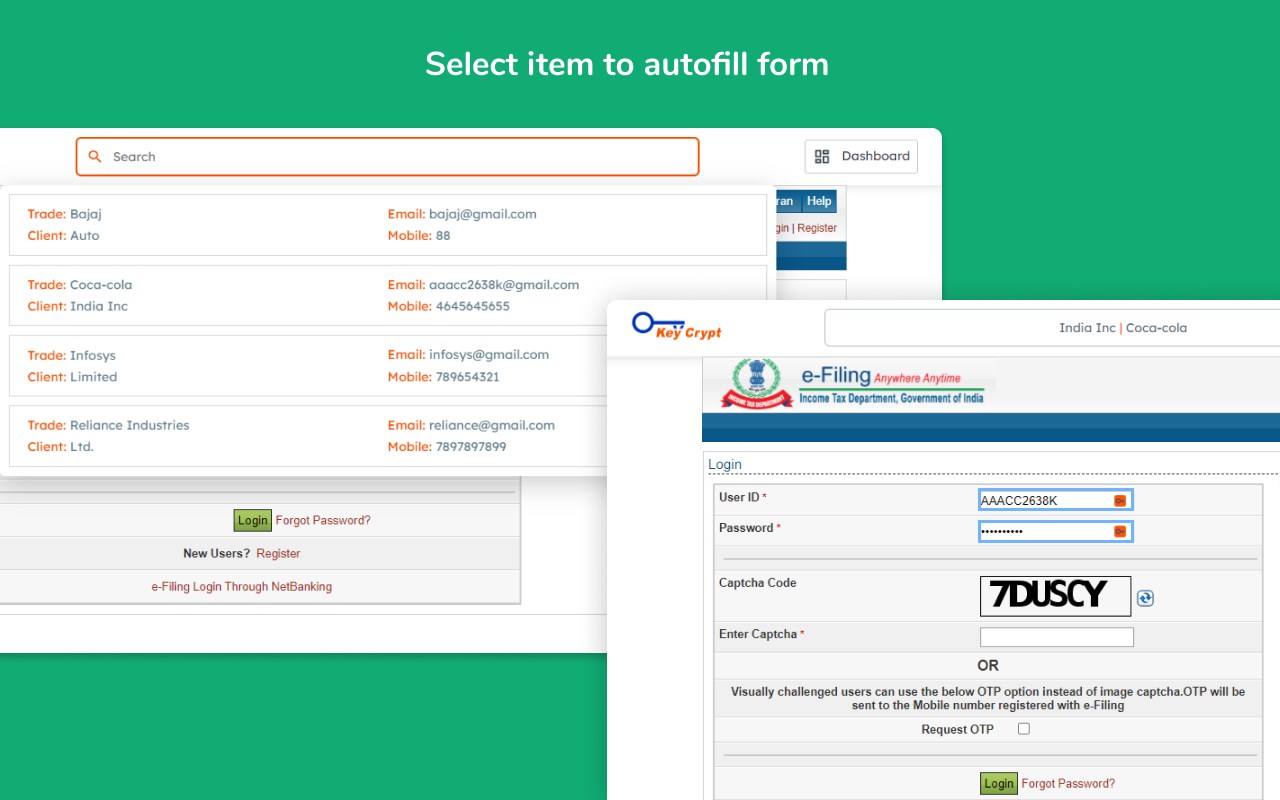Viewport: 1280px width, 800px height.
Task: Select the Bajaj Auto client entry
Action: 388,225
